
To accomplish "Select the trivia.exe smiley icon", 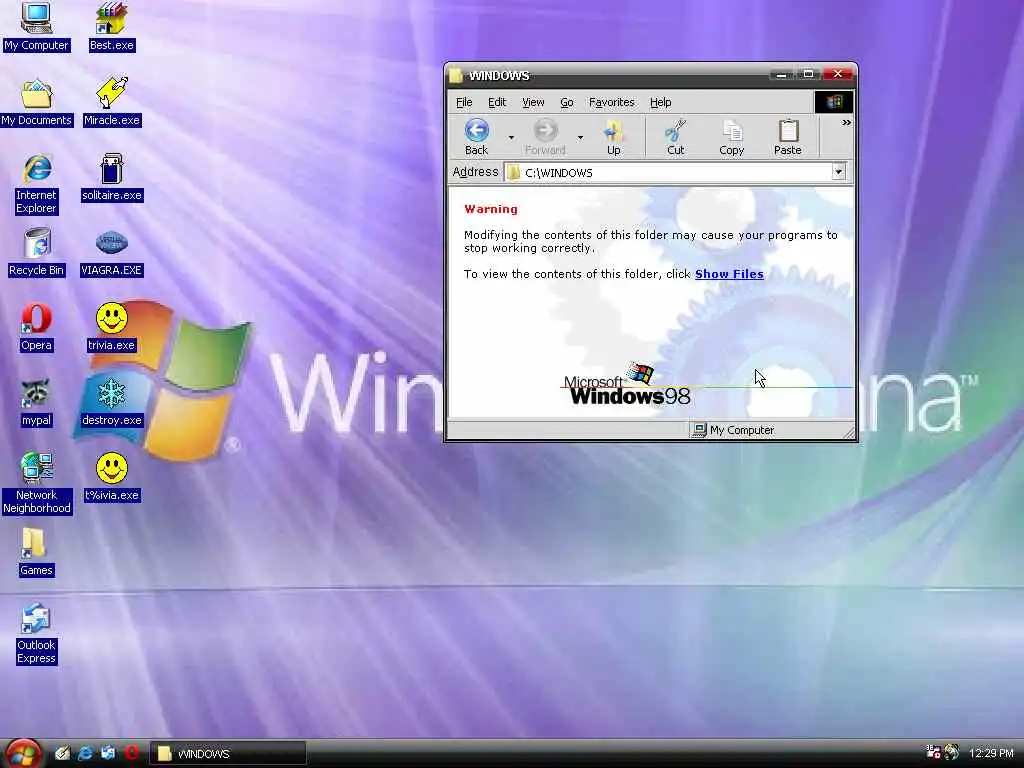I will pos(112,327).
